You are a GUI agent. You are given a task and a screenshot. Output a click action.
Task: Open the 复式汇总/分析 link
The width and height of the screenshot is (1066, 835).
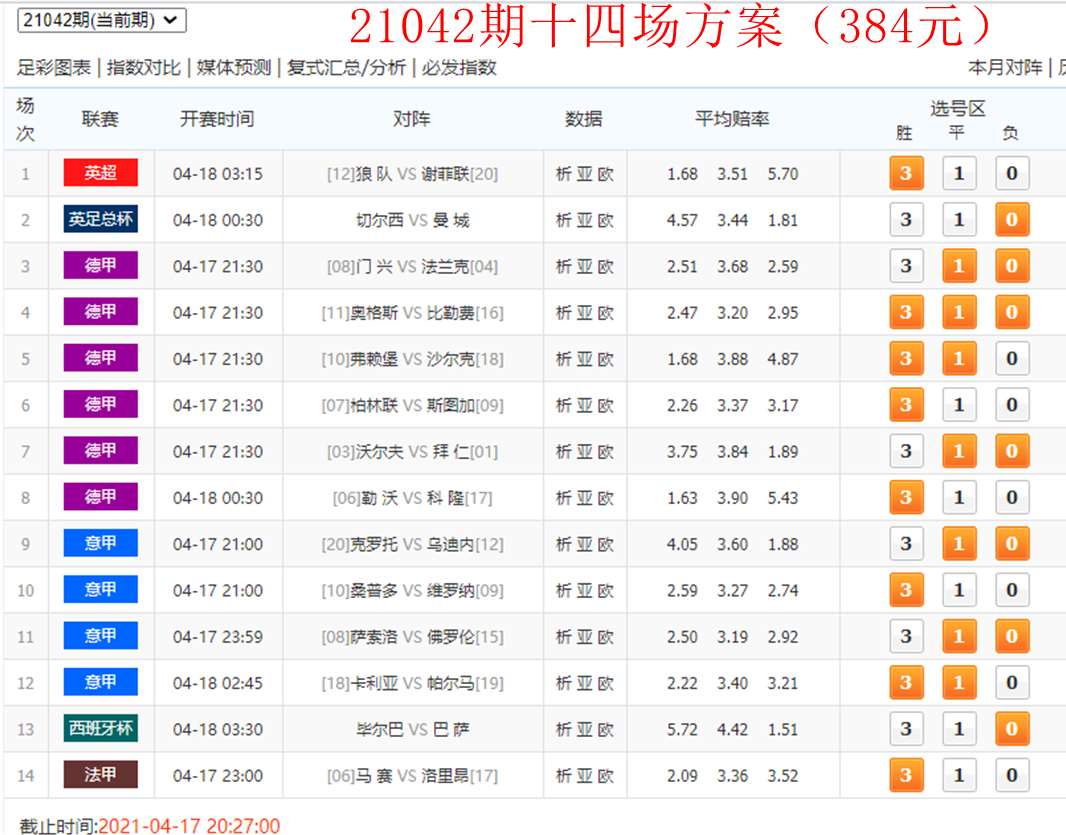point(347,67)
